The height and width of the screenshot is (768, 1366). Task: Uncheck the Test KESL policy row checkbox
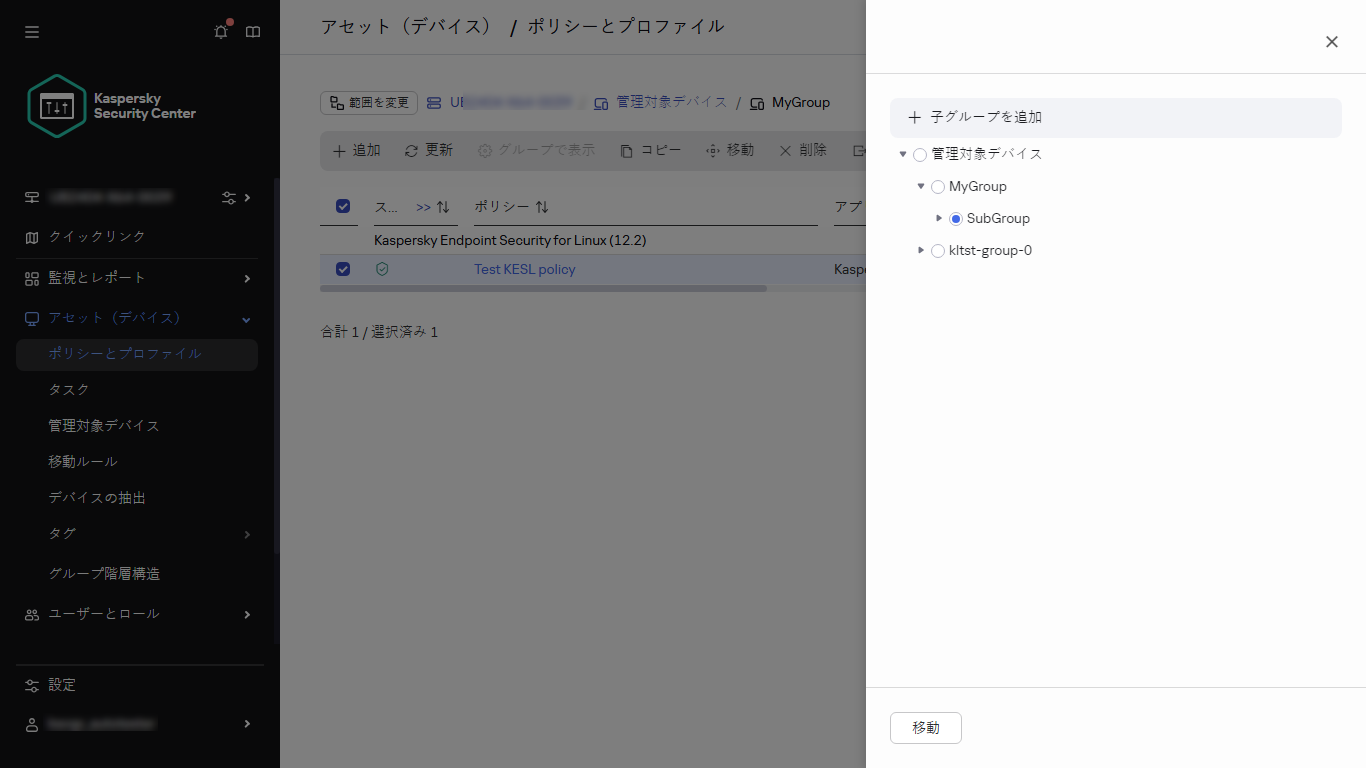pyautogui.click(x=343, y=269)
